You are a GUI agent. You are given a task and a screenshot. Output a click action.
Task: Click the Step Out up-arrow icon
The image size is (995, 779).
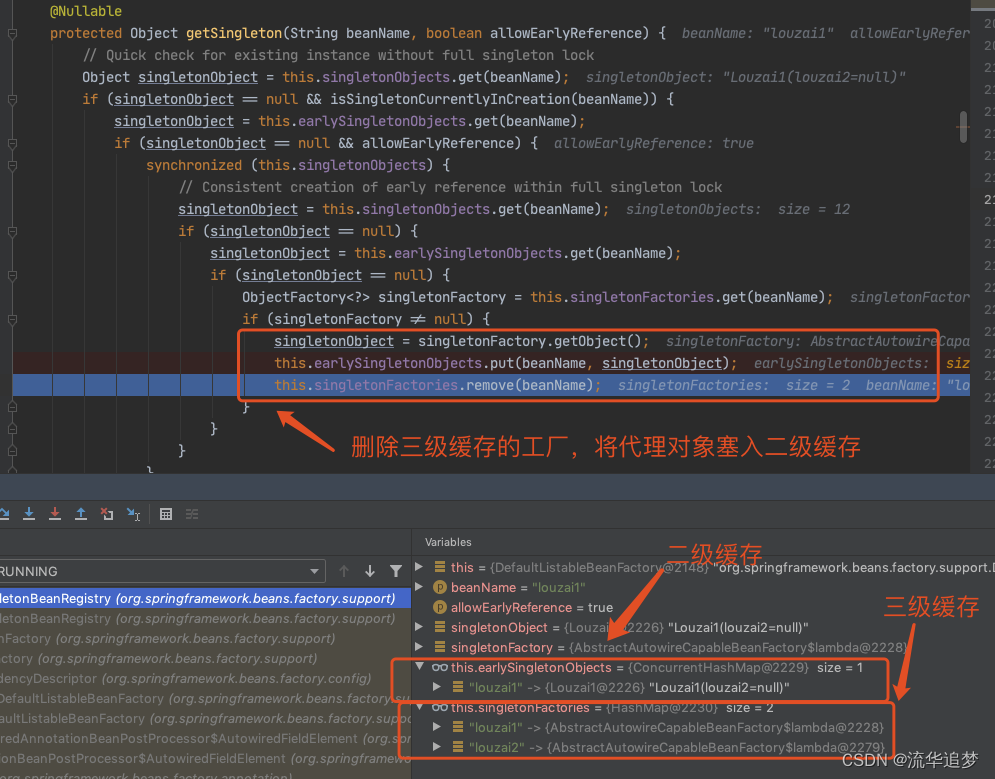[81, 514]
